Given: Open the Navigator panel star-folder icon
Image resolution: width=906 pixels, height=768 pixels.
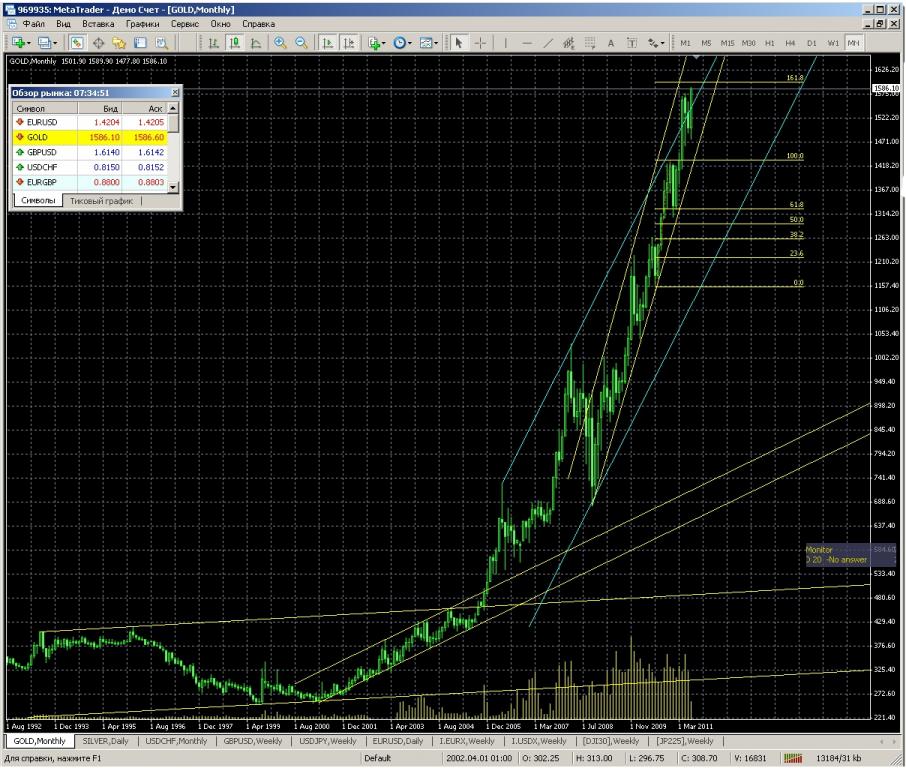Looking at the screenshot, I should [x=119, y=43].
